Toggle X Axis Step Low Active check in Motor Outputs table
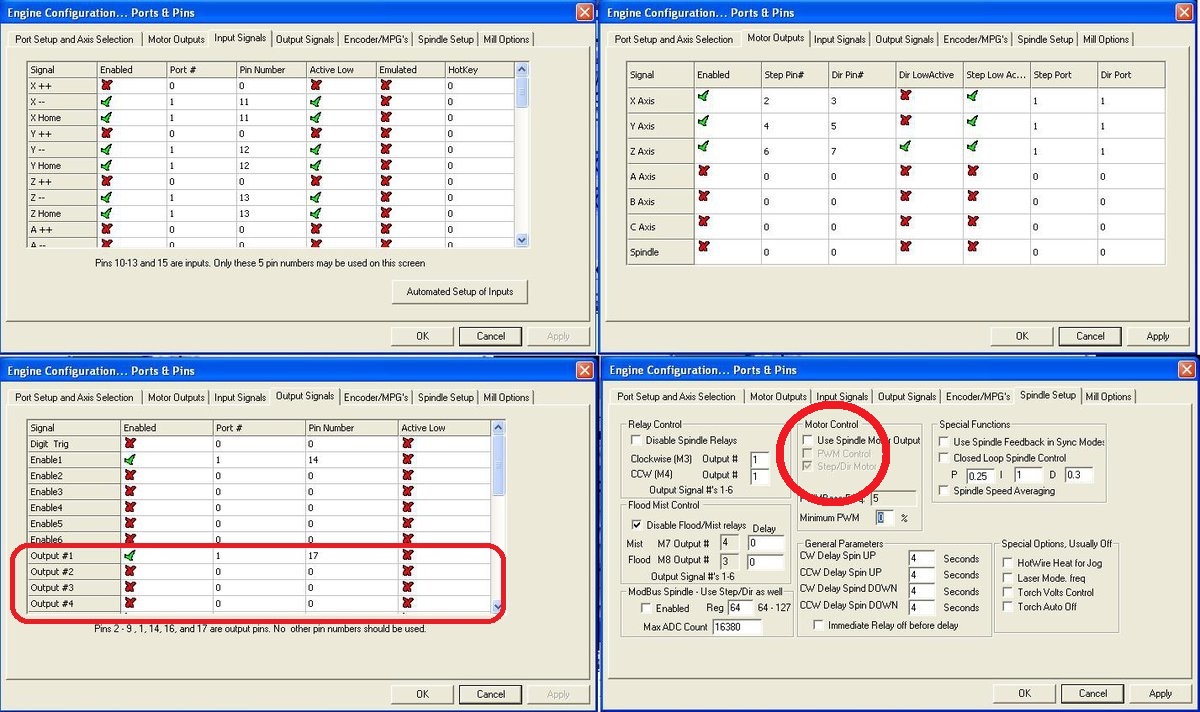This screenshot has width=1200, height=712. pos(973,96)
